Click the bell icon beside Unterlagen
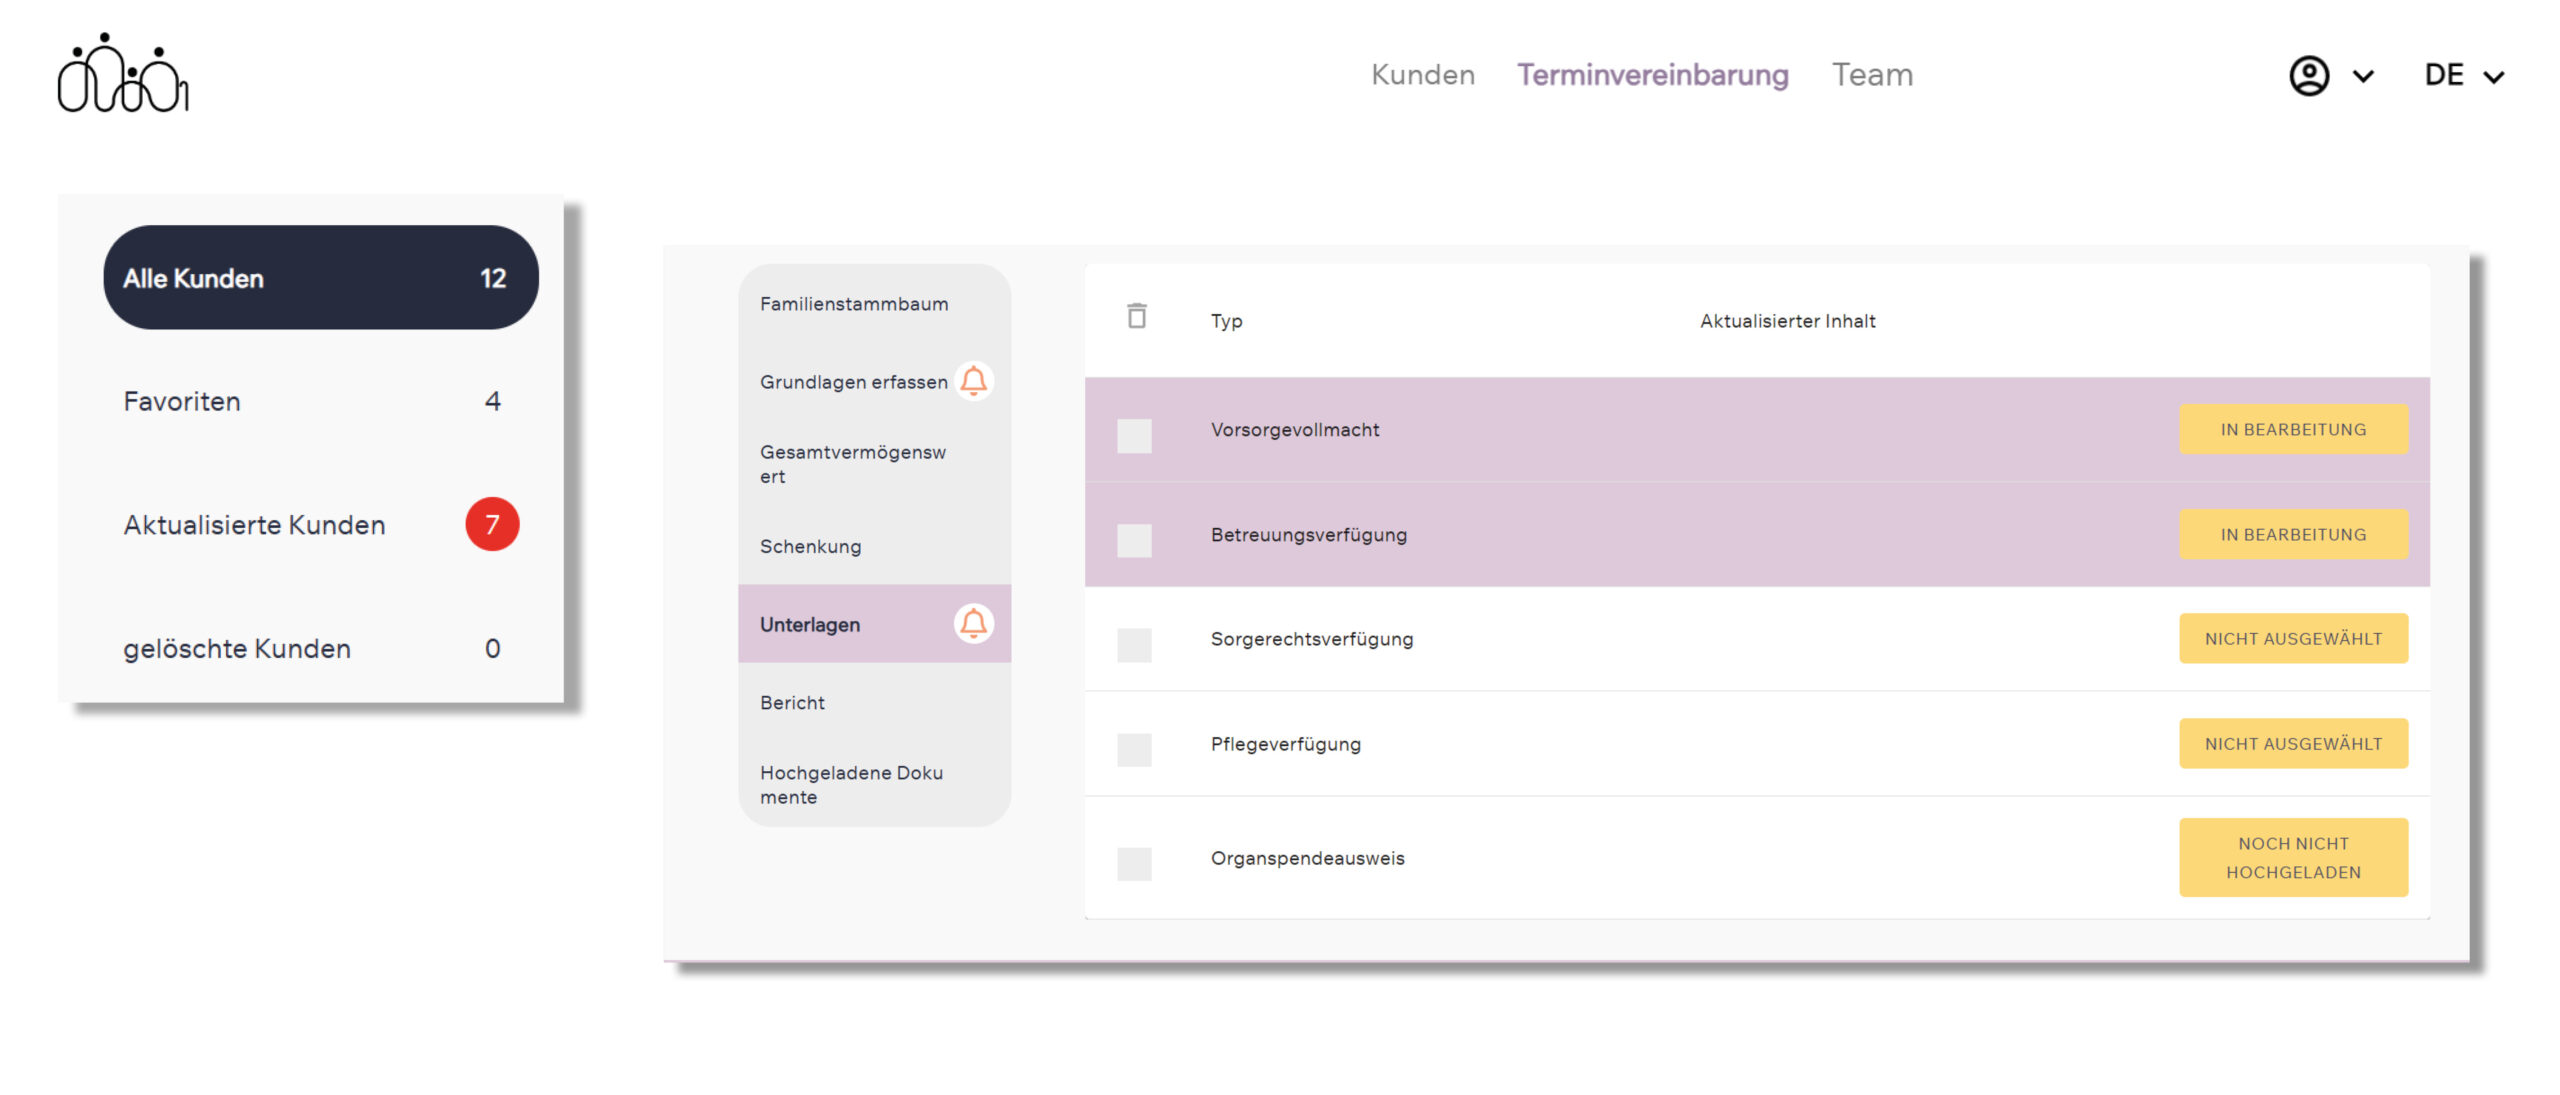The height and width of the screenshot is (1095, 2560). coord(973,624)
